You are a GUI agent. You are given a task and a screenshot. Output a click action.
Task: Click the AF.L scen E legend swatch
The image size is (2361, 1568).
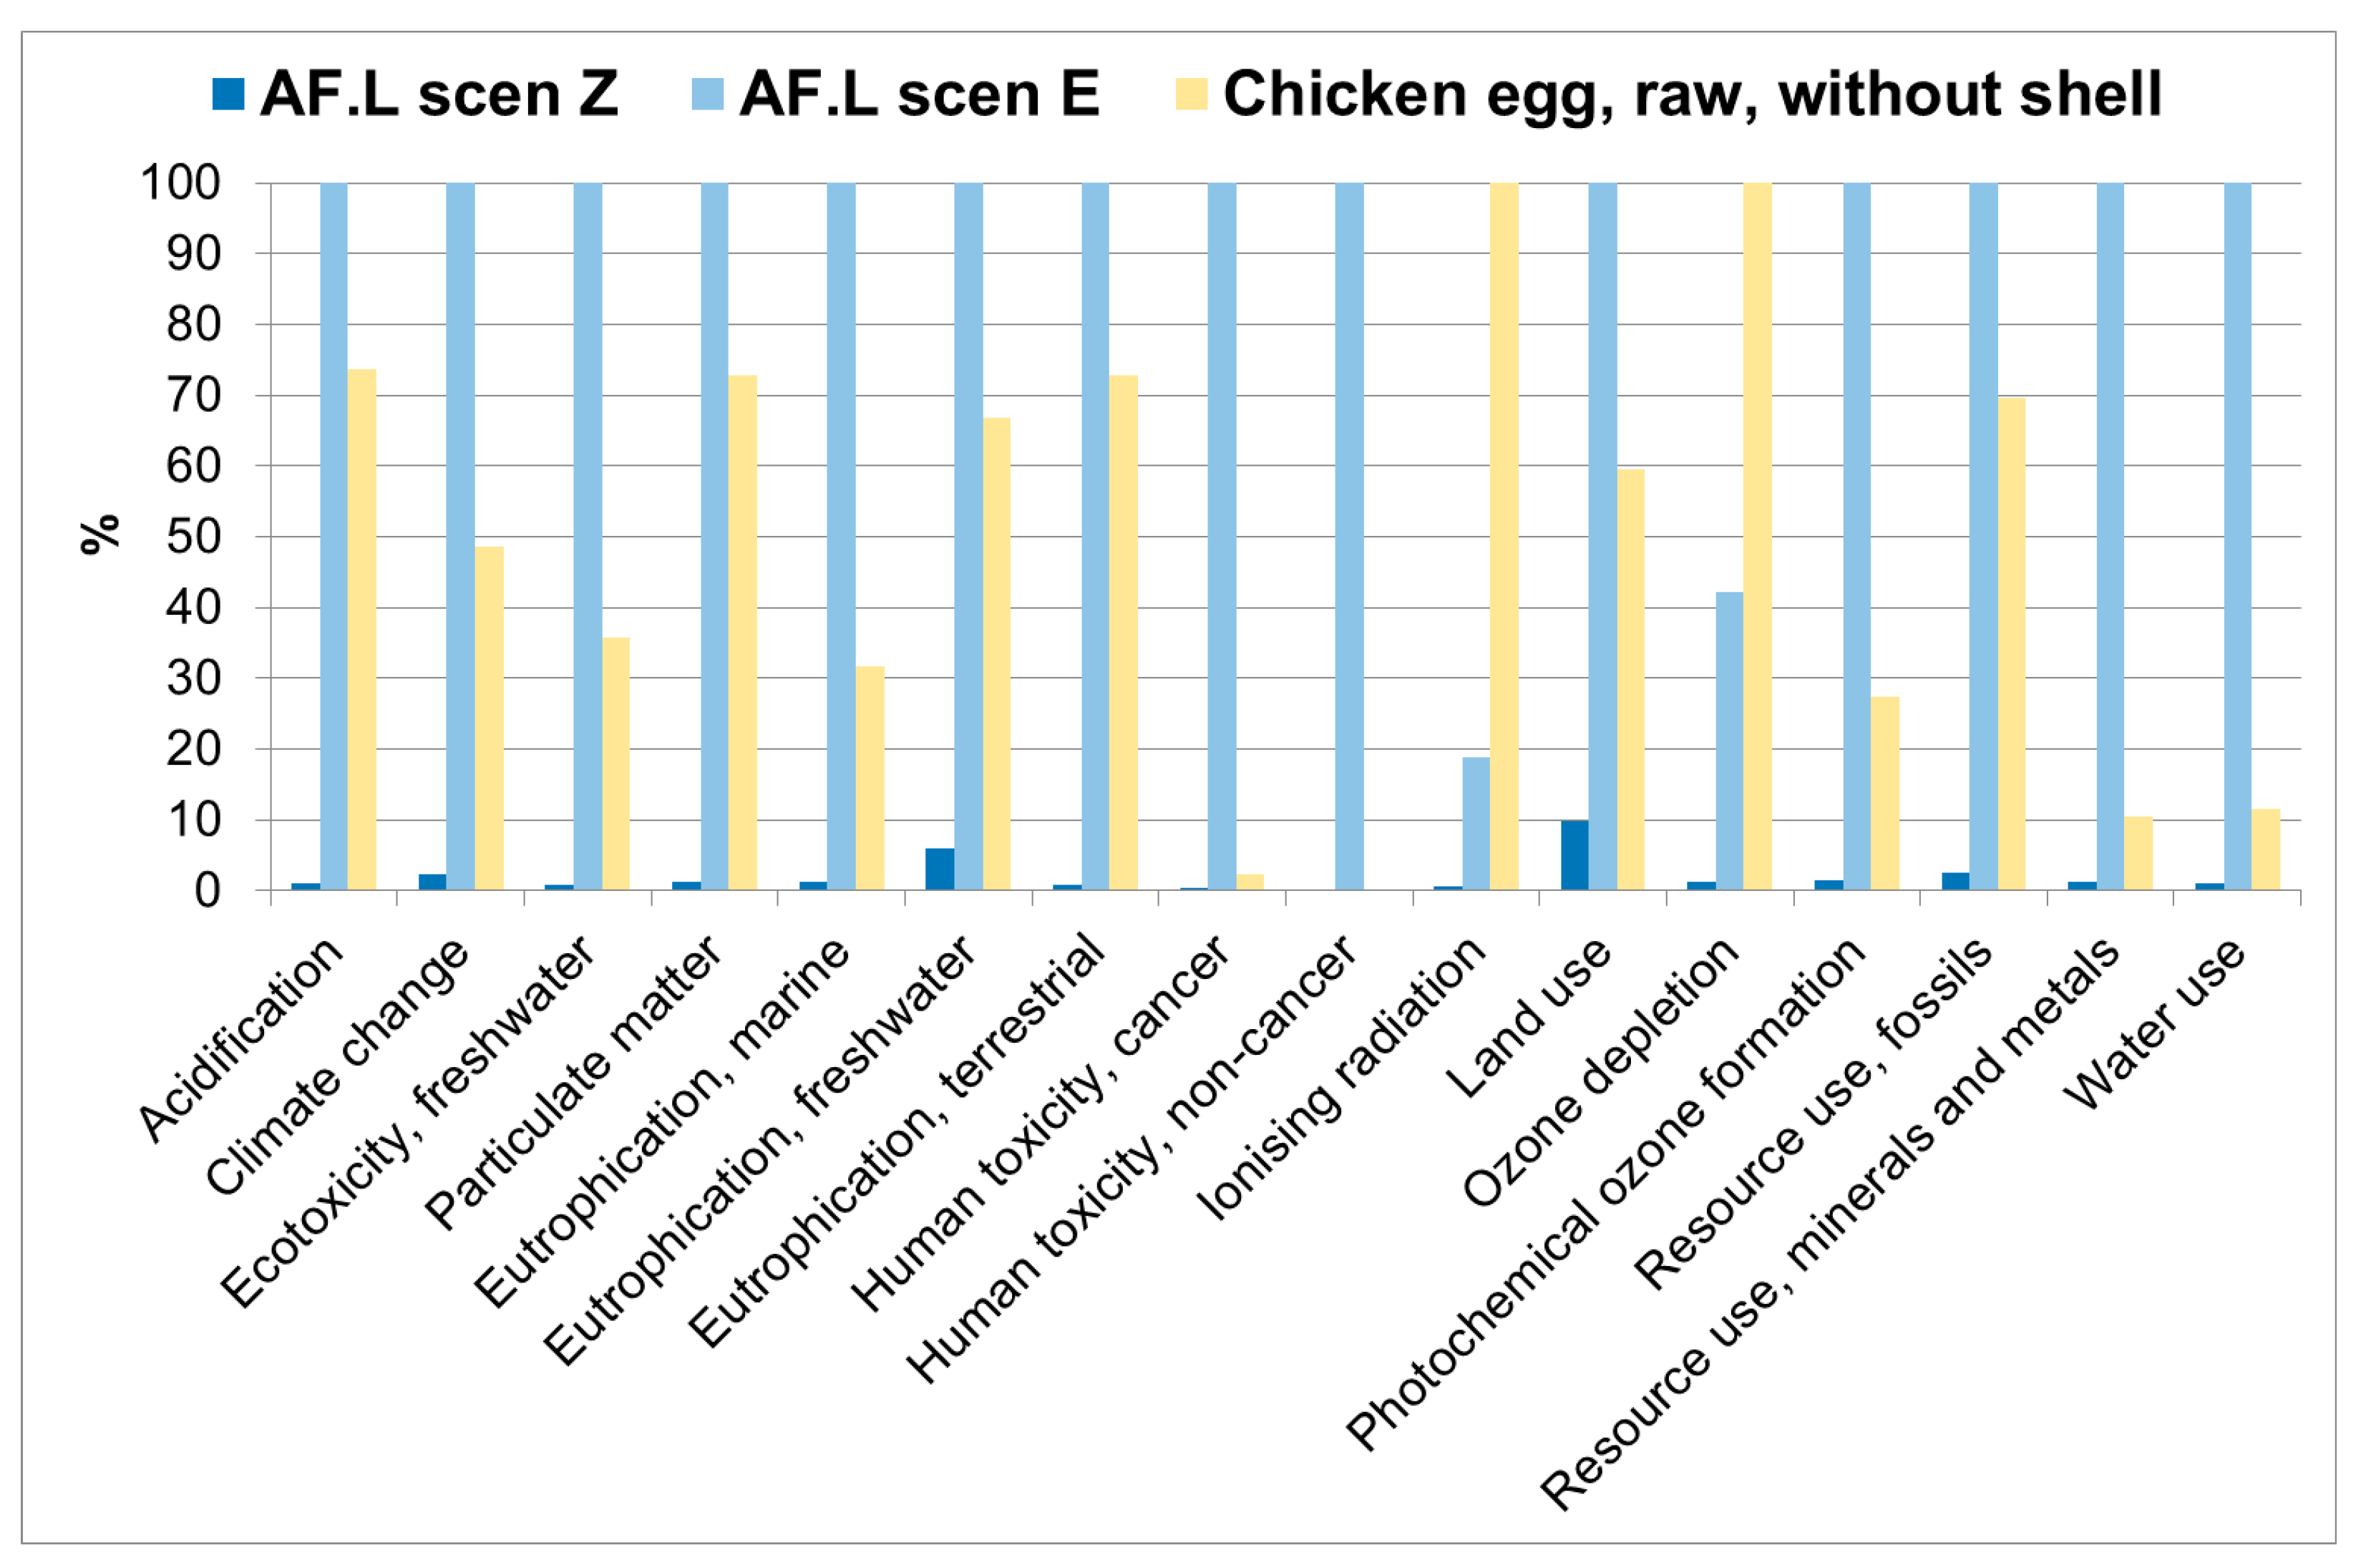[x=707, y=94]
